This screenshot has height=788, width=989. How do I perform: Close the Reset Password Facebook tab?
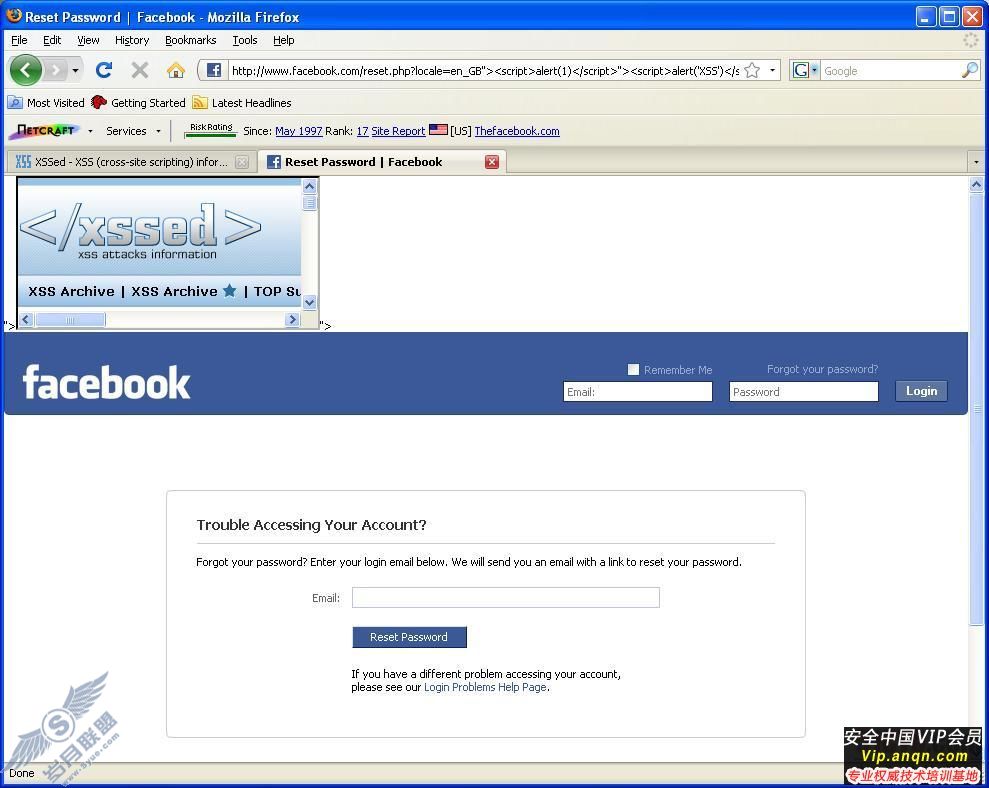coord(492,162)
